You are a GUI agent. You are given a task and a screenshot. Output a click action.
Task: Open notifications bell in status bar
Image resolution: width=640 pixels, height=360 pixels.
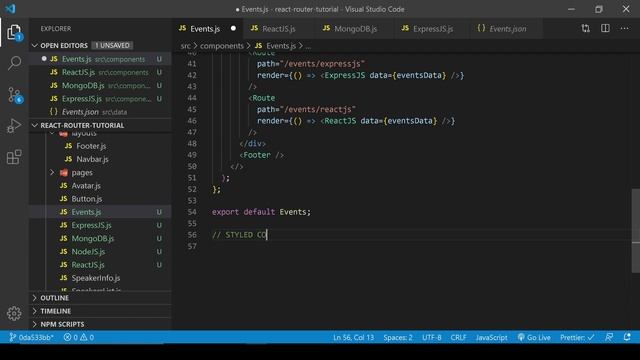(x=627, y=337)
